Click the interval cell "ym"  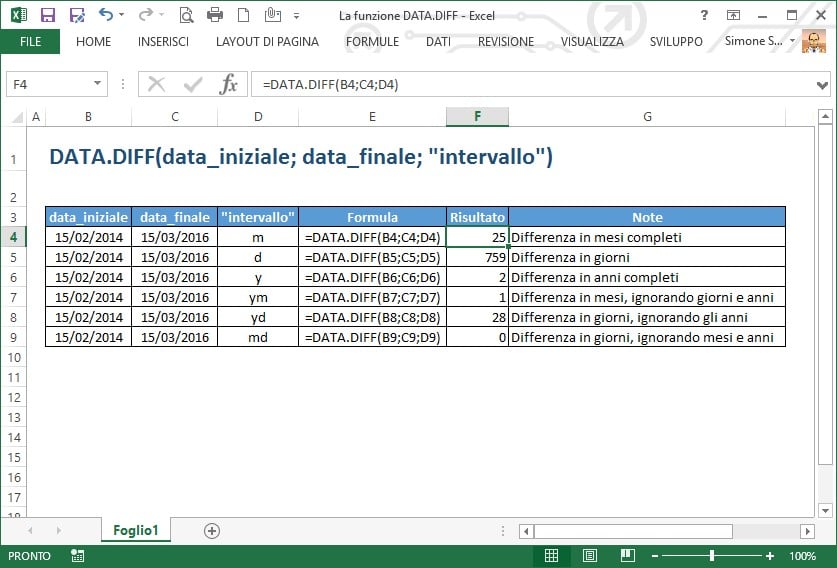pyautogui.click(x=258, y=297)
